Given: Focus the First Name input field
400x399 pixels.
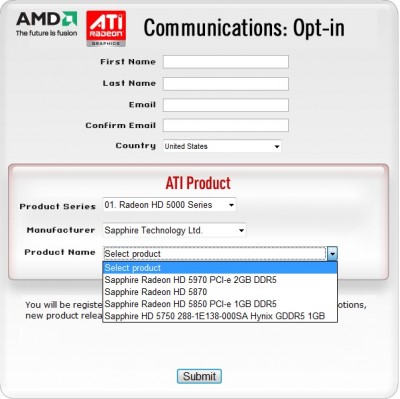Looking at the screenshot, I should tap(226, 62).
